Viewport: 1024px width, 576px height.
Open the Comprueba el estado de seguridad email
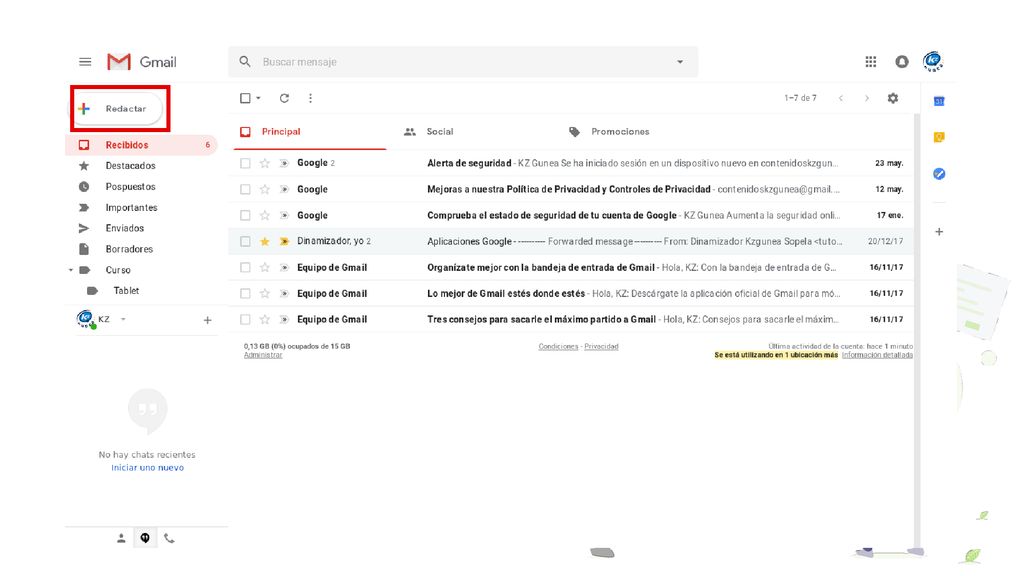click(573, 216)
